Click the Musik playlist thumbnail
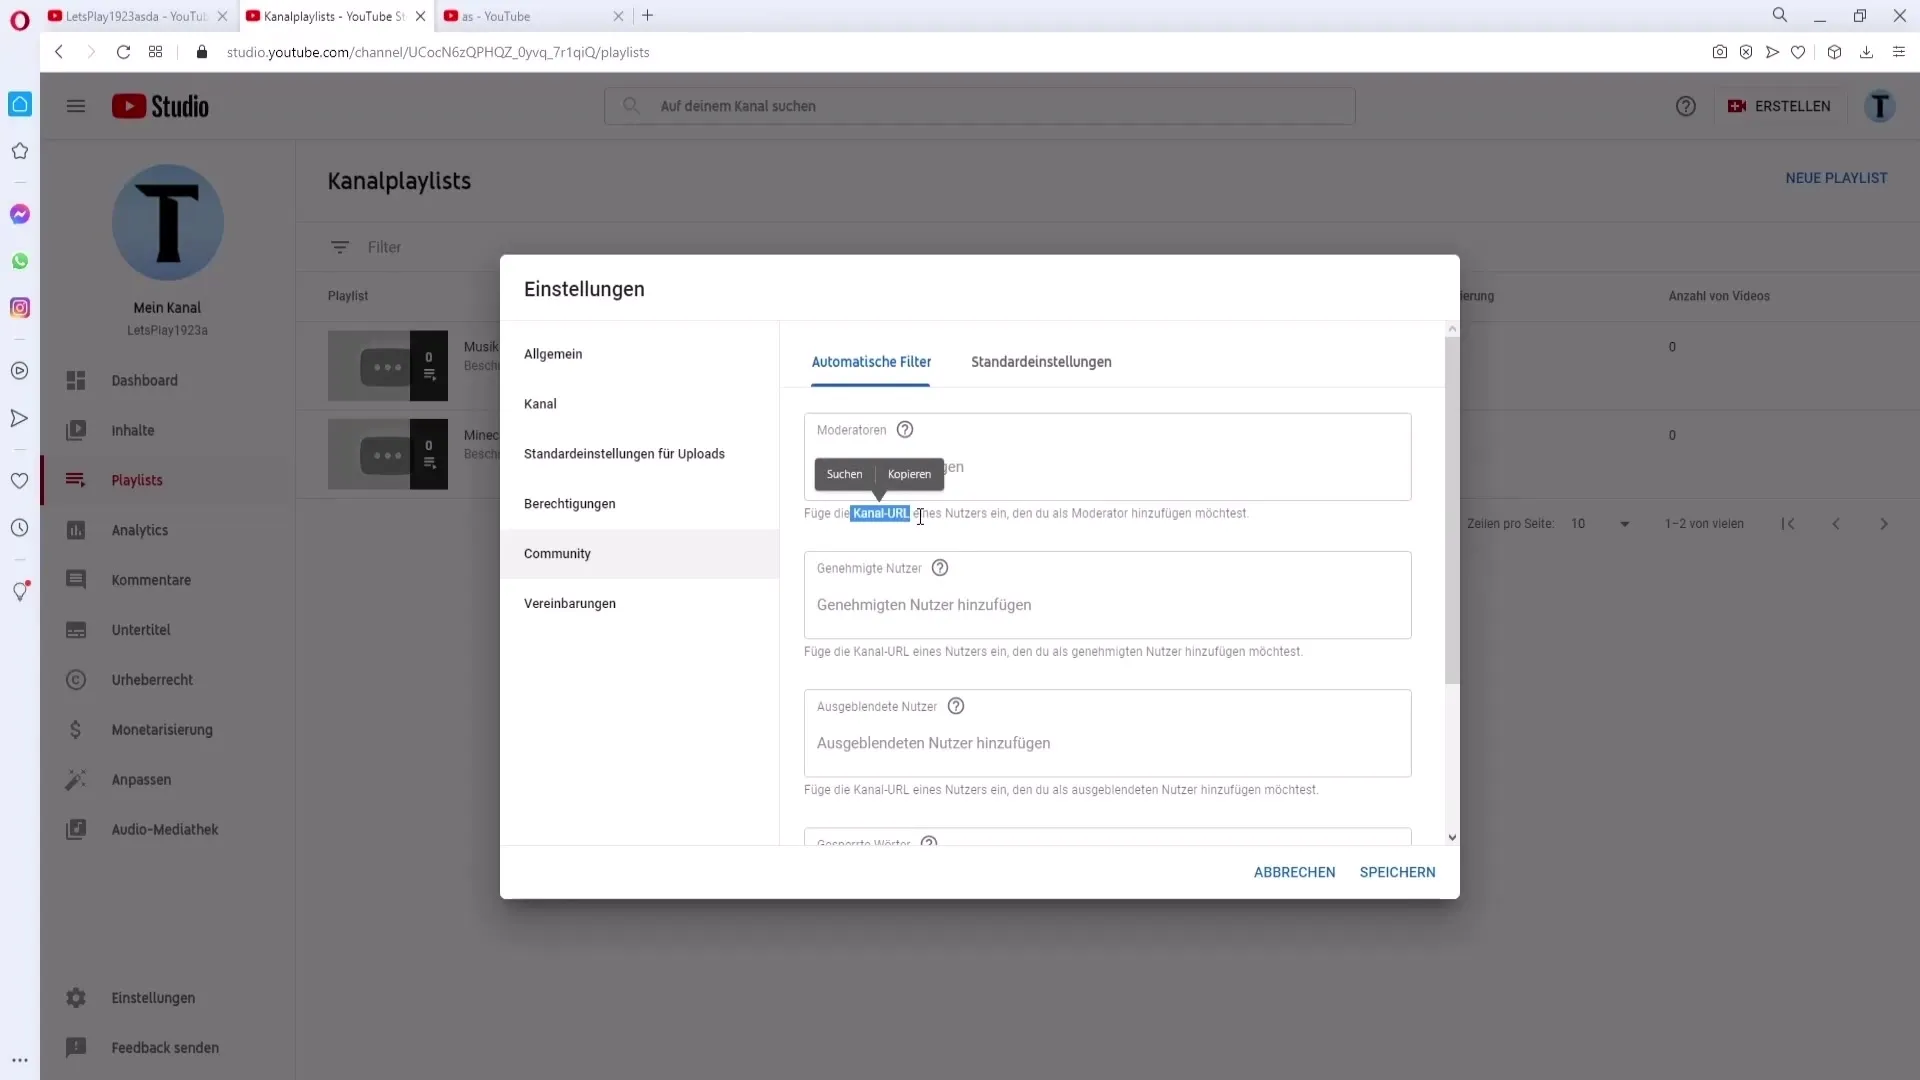This screenshot has height=1080, width=1920. 388,366
